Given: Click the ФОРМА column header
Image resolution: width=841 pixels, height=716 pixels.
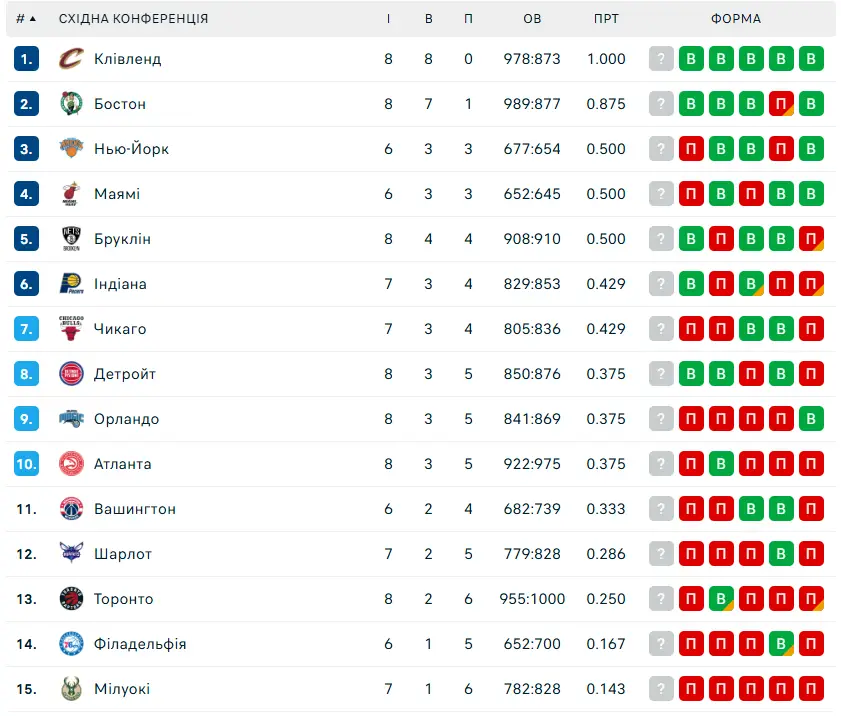Looking at the screenshot, I should pyautogui.click(x=736, y=19).
